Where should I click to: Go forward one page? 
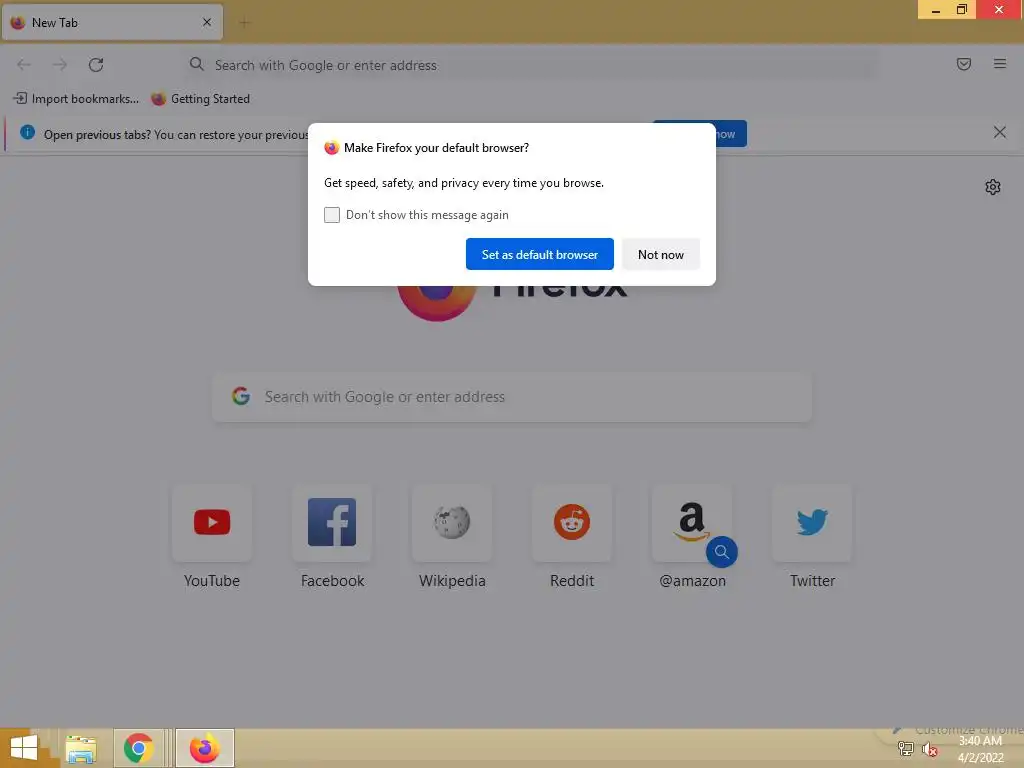pyautogui.click(x=59, y=65)
